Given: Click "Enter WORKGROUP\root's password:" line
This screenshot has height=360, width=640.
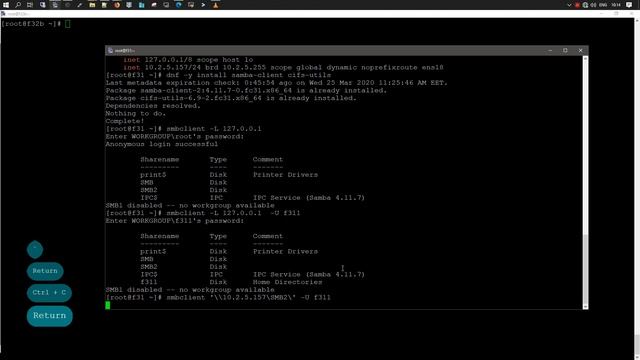Looking at the screenshot, I should (x=175, y=136).
